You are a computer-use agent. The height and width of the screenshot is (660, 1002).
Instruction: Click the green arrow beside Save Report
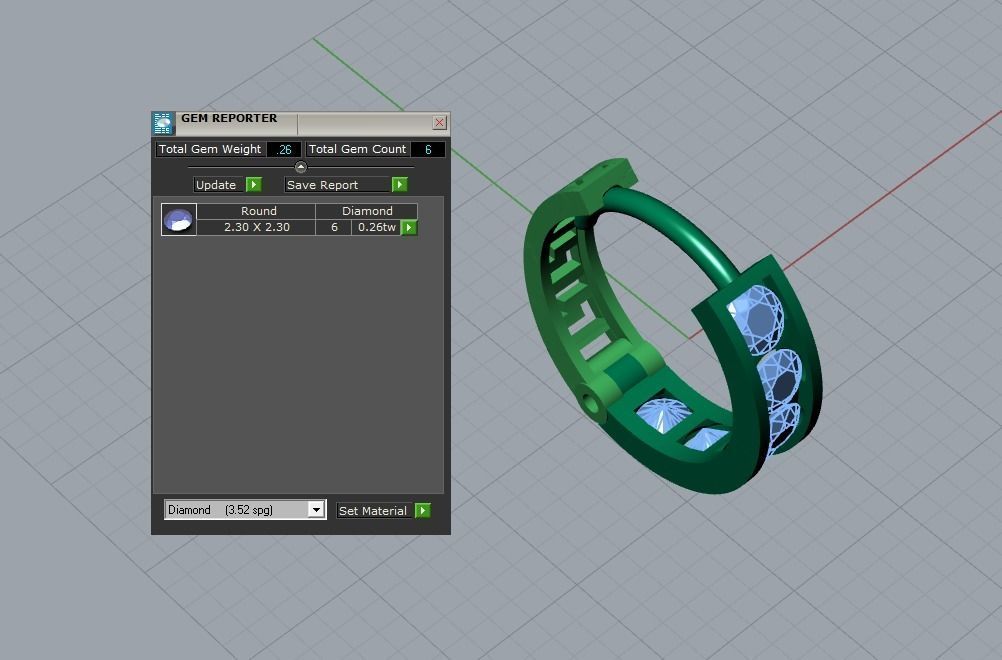[399, 185]
